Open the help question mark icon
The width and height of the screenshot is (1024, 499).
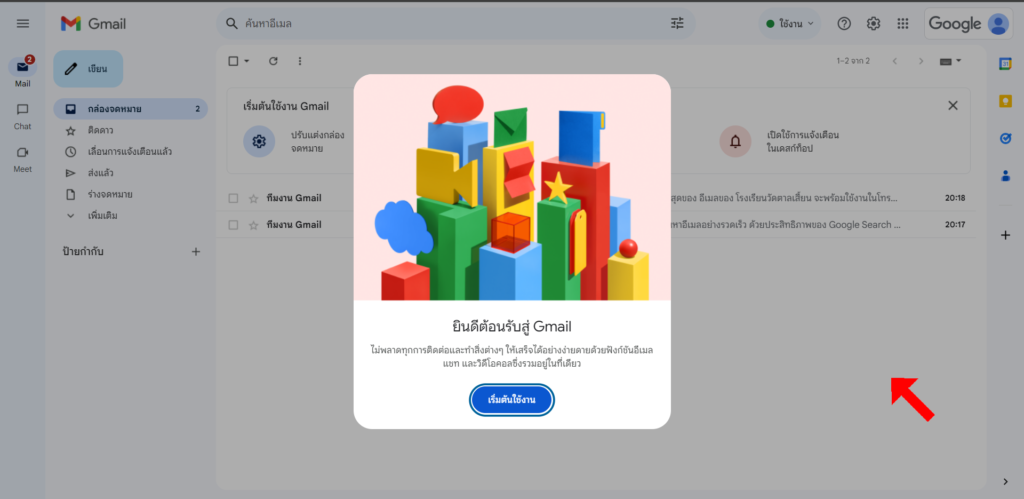[x=844, y=24]
